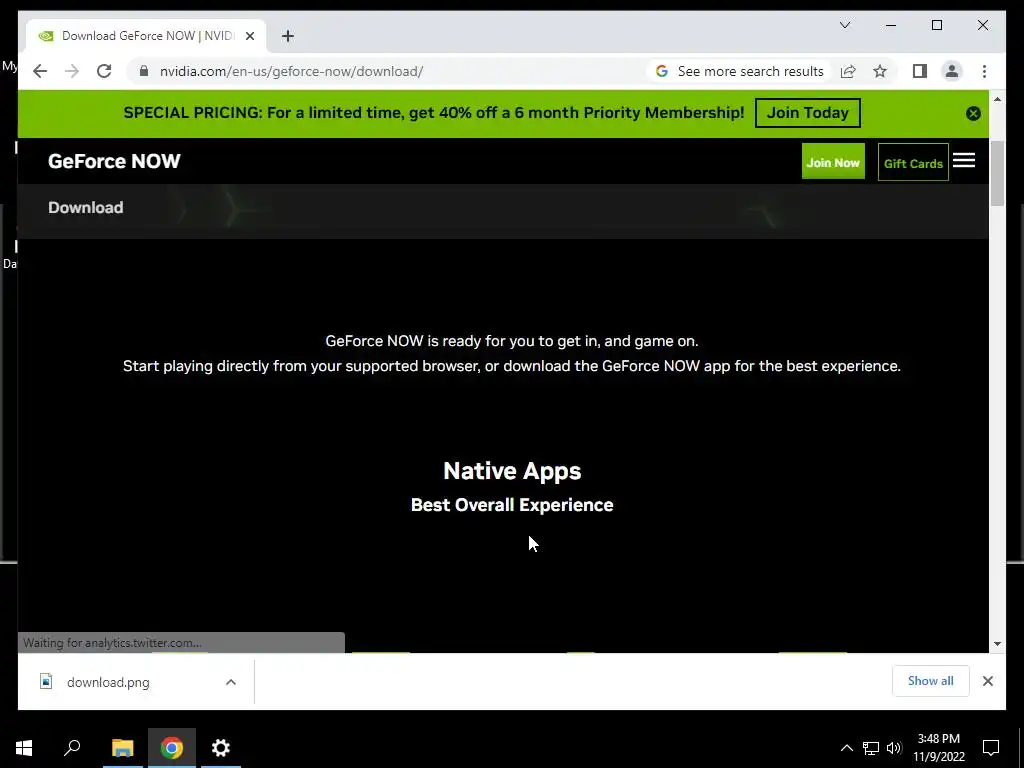
Task: Open the download.png downloaded file
Action: click(x=108, y=682)
